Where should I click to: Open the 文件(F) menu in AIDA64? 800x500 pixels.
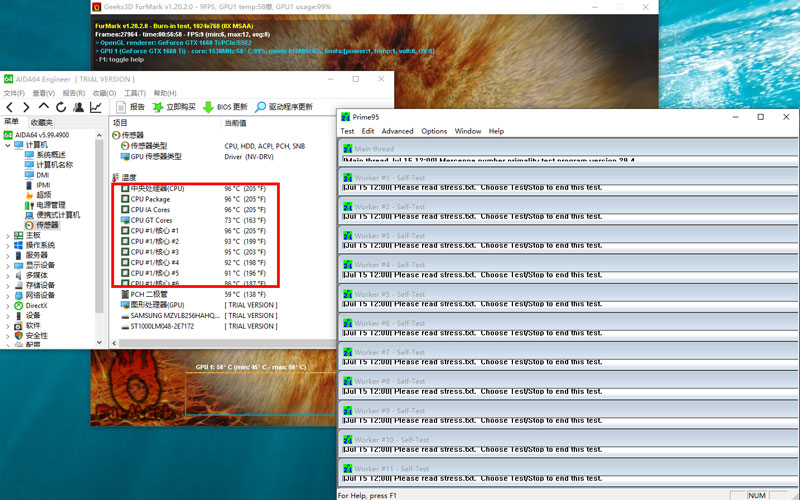tap(14, 93)
